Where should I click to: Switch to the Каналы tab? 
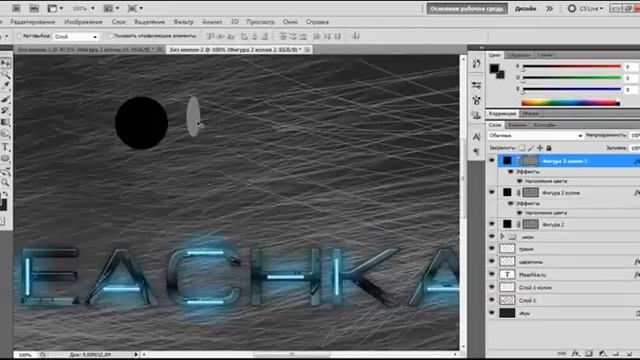tap(517, 125)
